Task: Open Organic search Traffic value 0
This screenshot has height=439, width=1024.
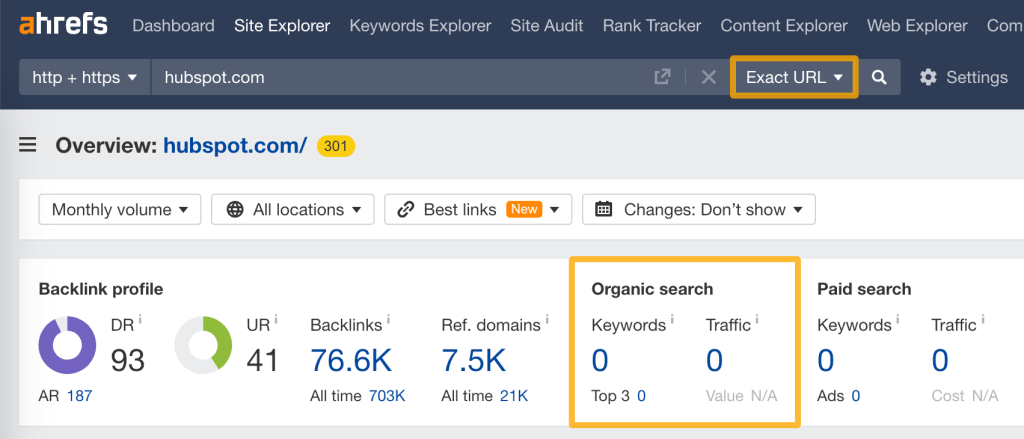Action: tap(714, 360)
